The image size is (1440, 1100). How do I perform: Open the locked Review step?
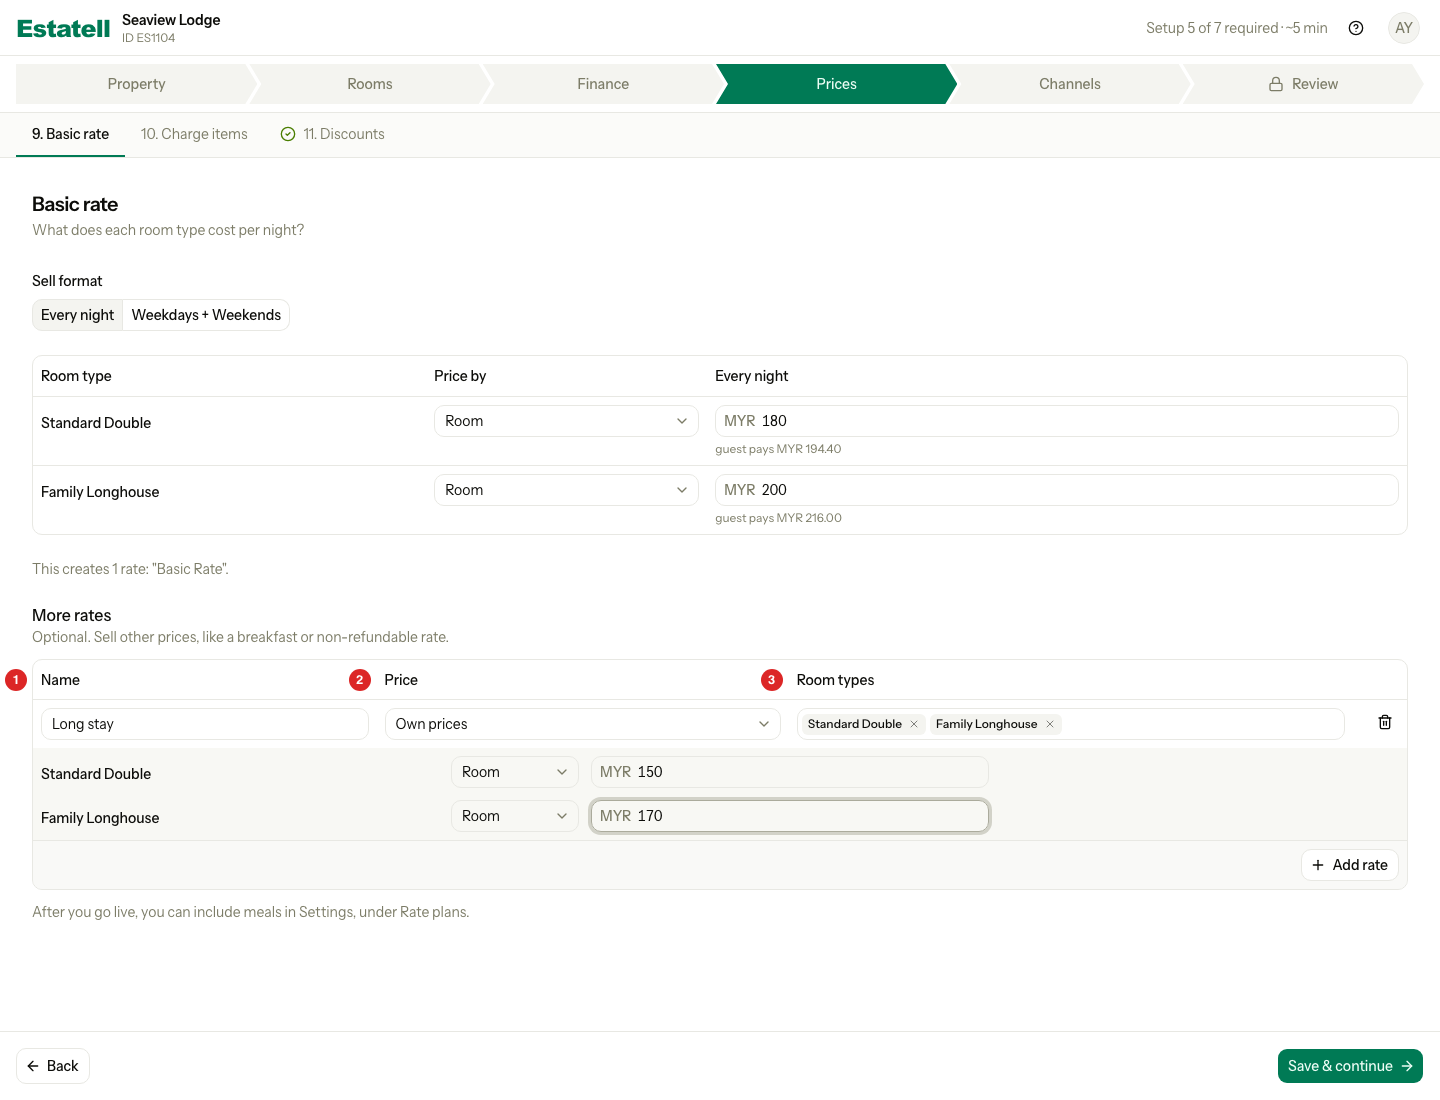(1303, 84)
